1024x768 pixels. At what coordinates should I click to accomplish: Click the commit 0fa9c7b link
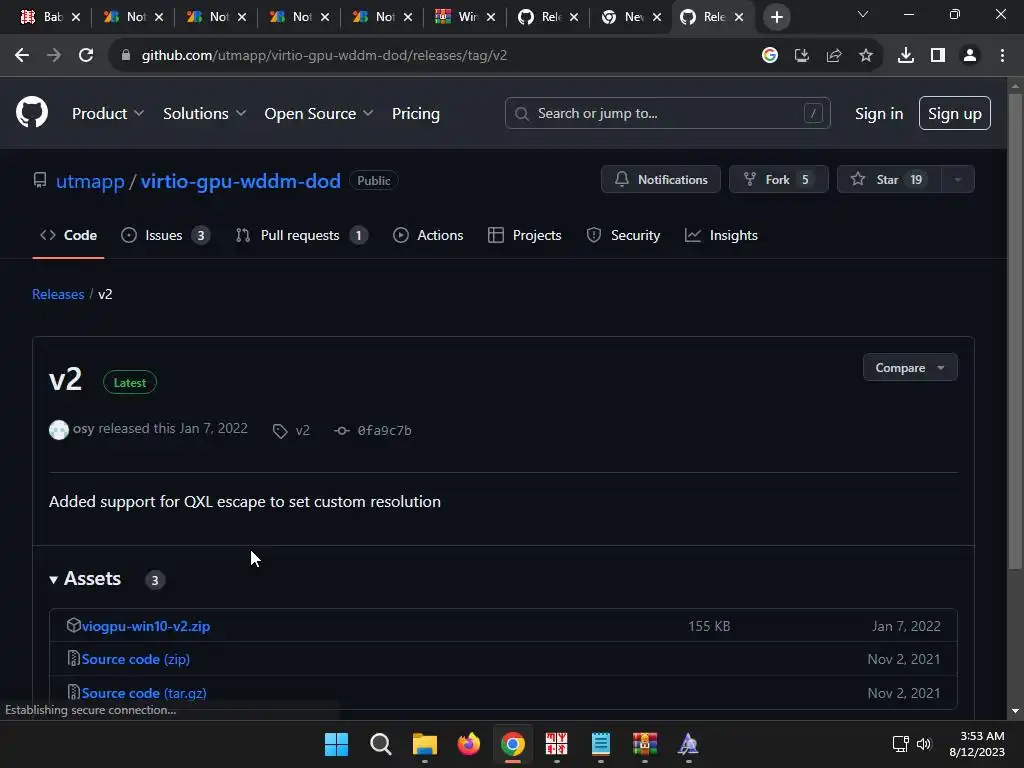point(384,430)
